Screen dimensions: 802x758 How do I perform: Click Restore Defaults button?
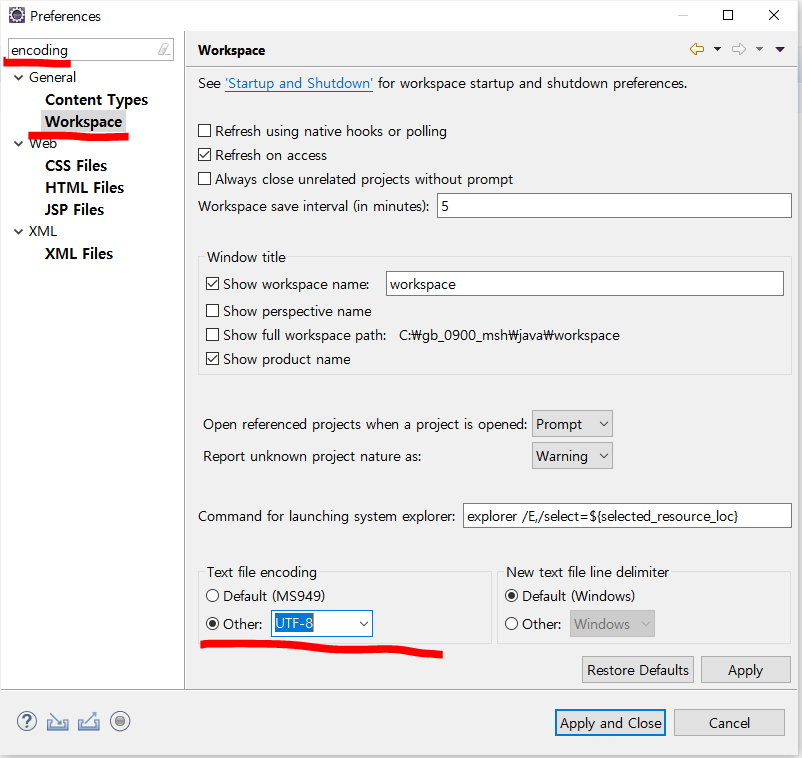[x=638, y=670]
